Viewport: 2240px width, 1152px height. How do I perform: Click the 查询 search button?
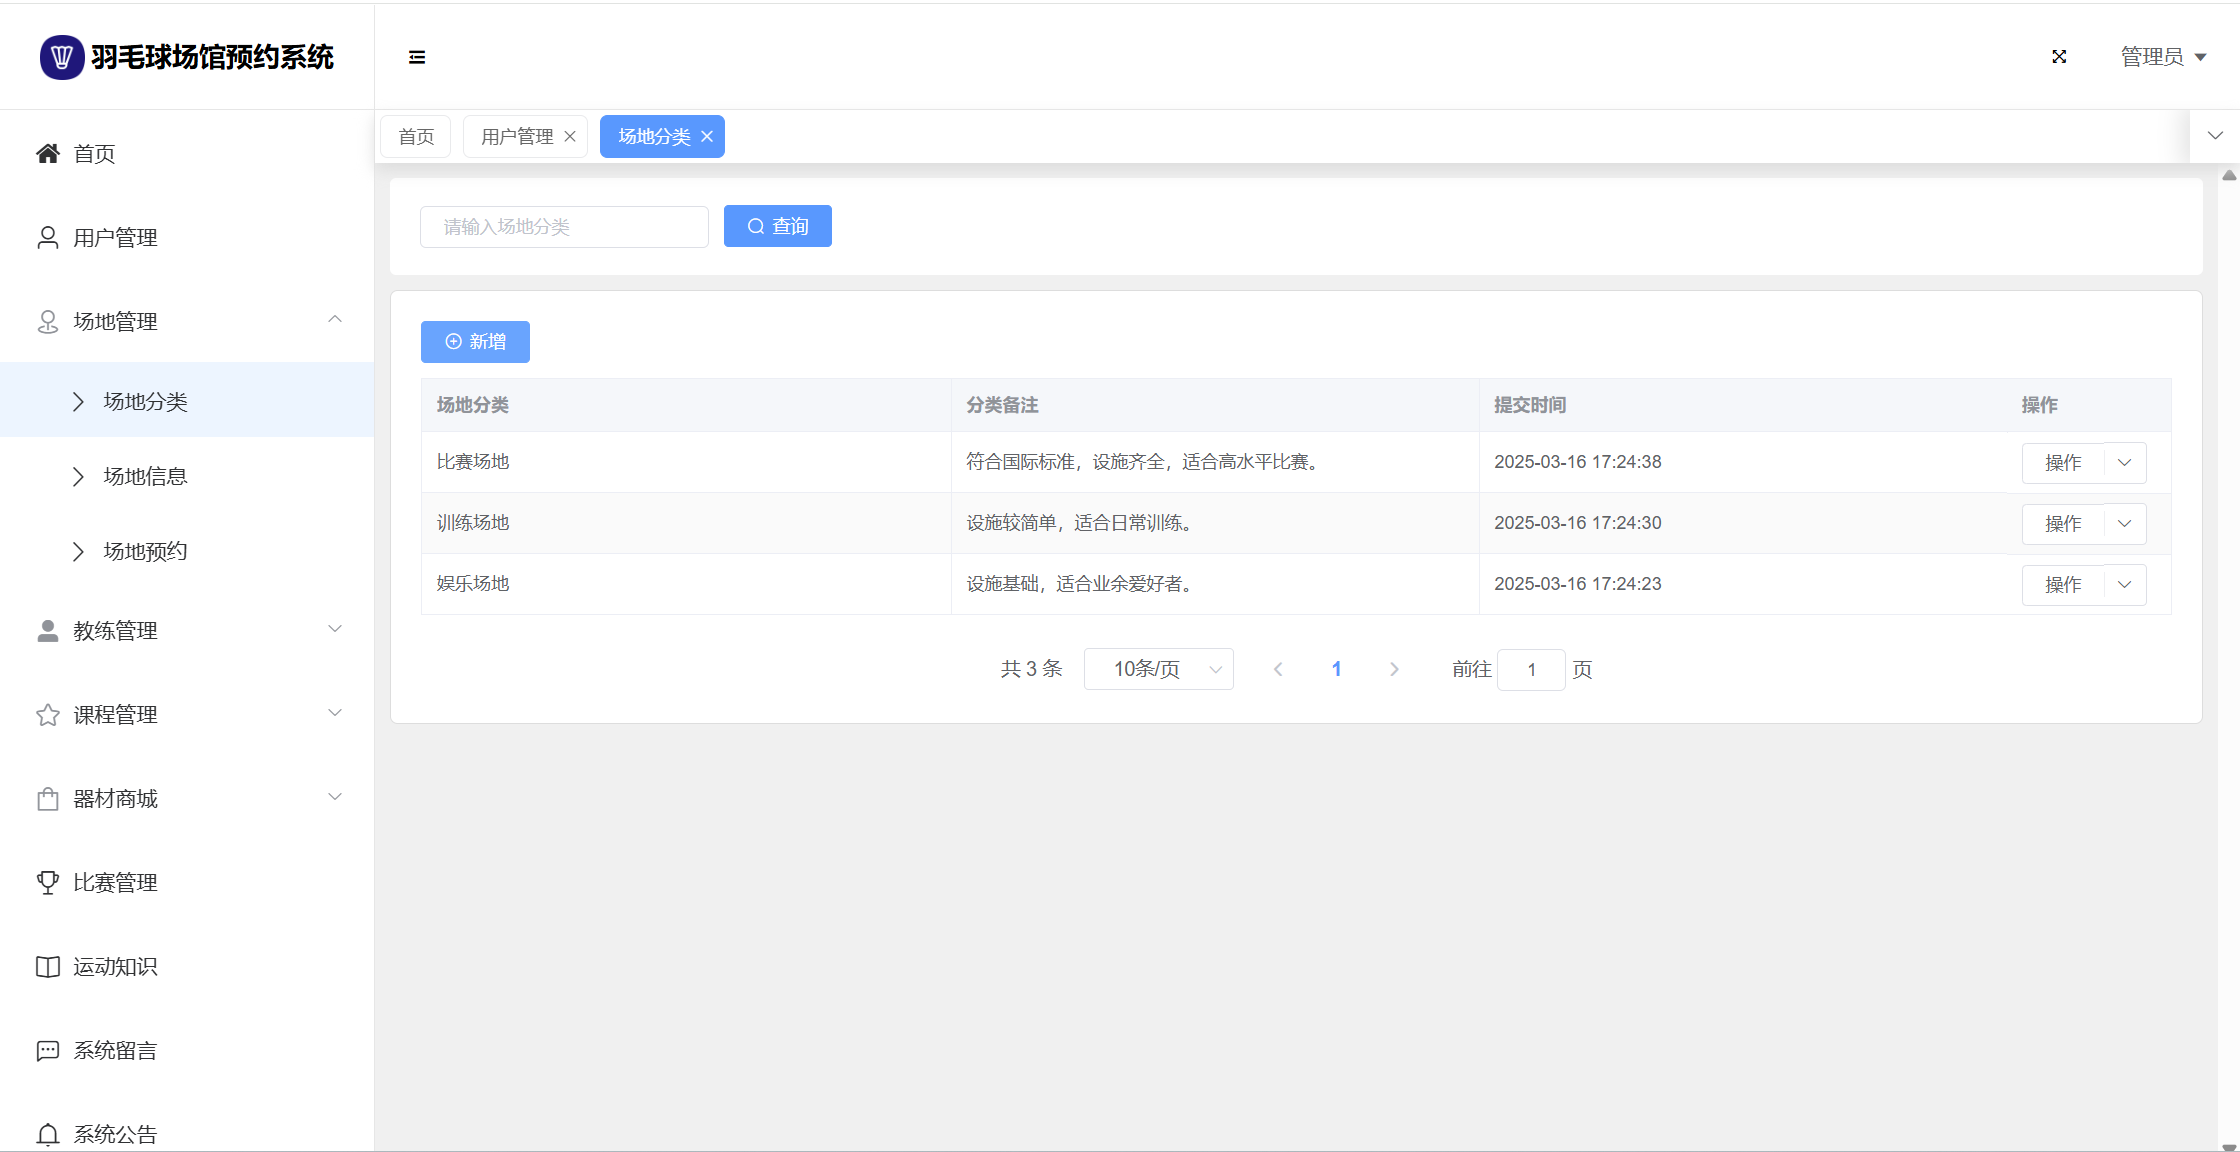pyautogui.click(x=777, y=226)
